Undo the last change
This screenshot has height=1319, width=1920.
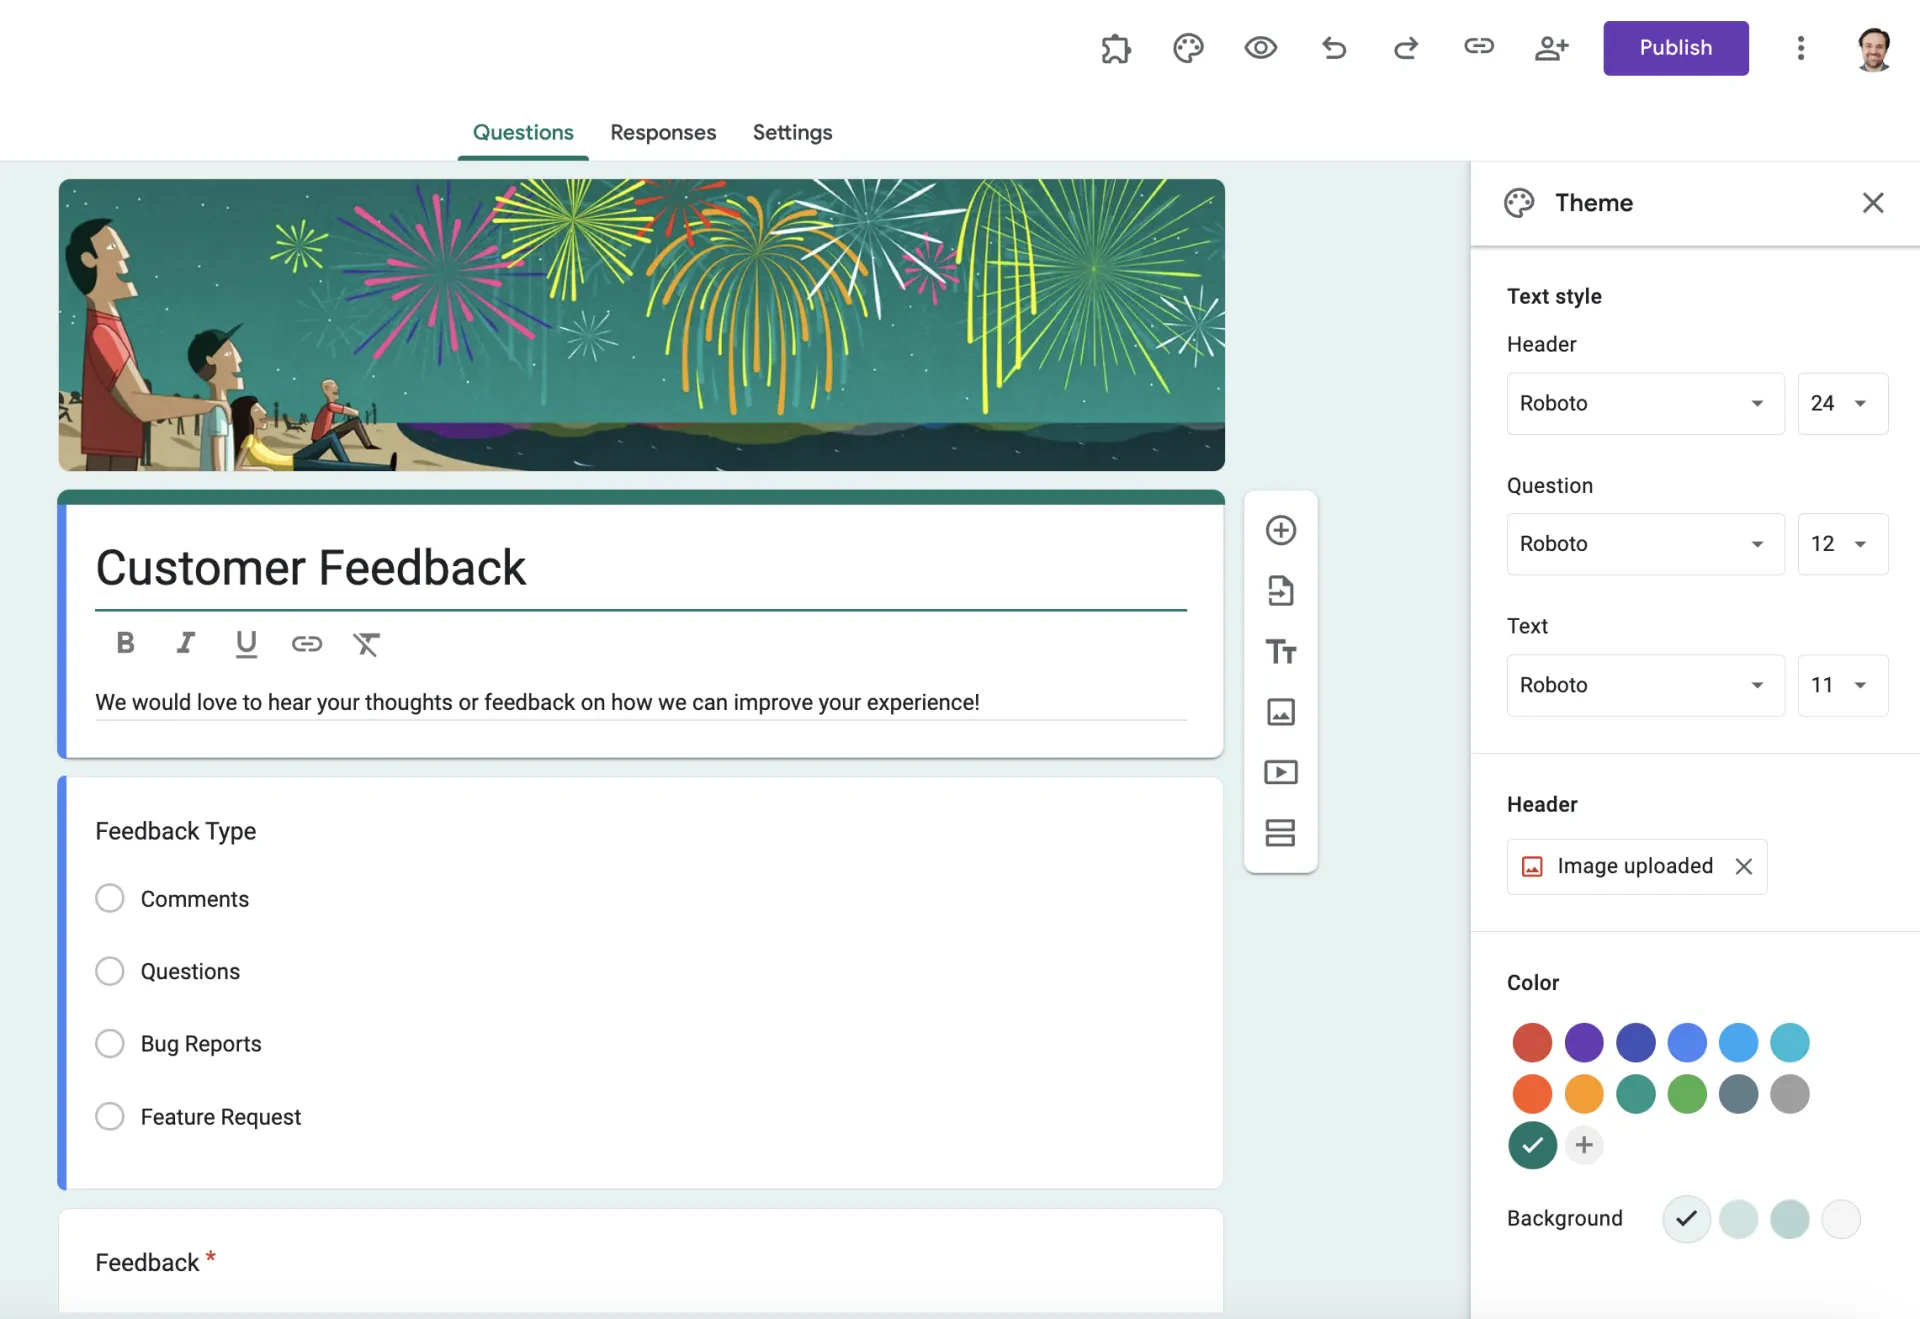pos(1333,48)
